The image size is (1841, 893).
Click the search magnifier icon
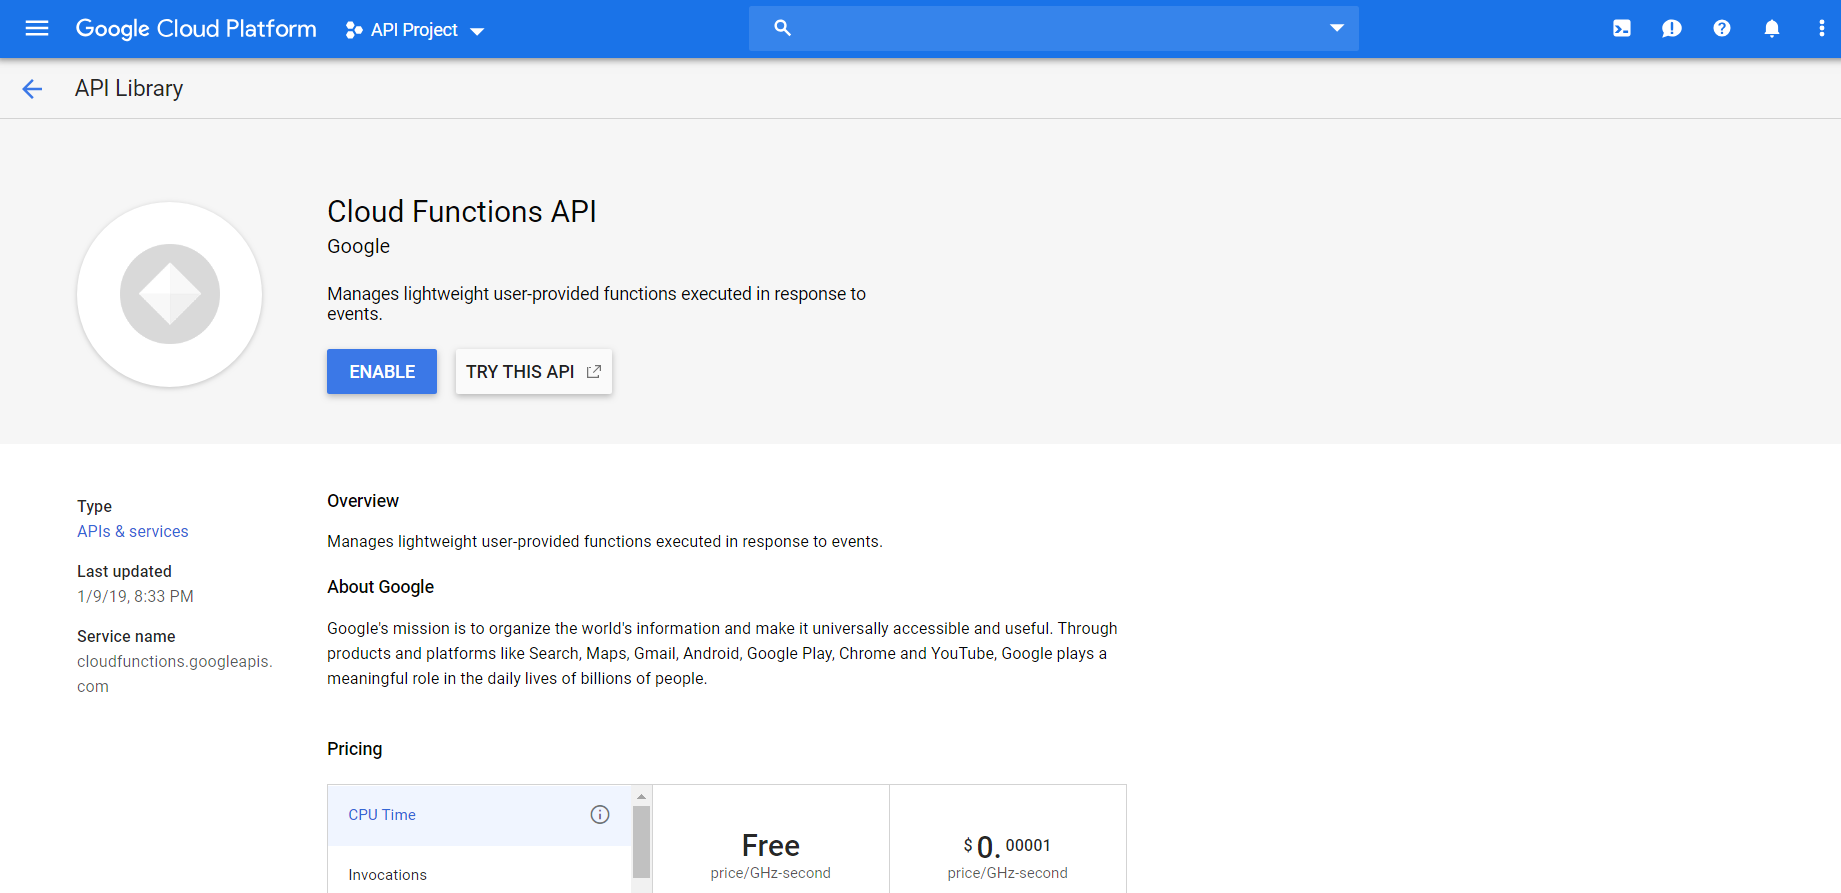click(783, 28)
